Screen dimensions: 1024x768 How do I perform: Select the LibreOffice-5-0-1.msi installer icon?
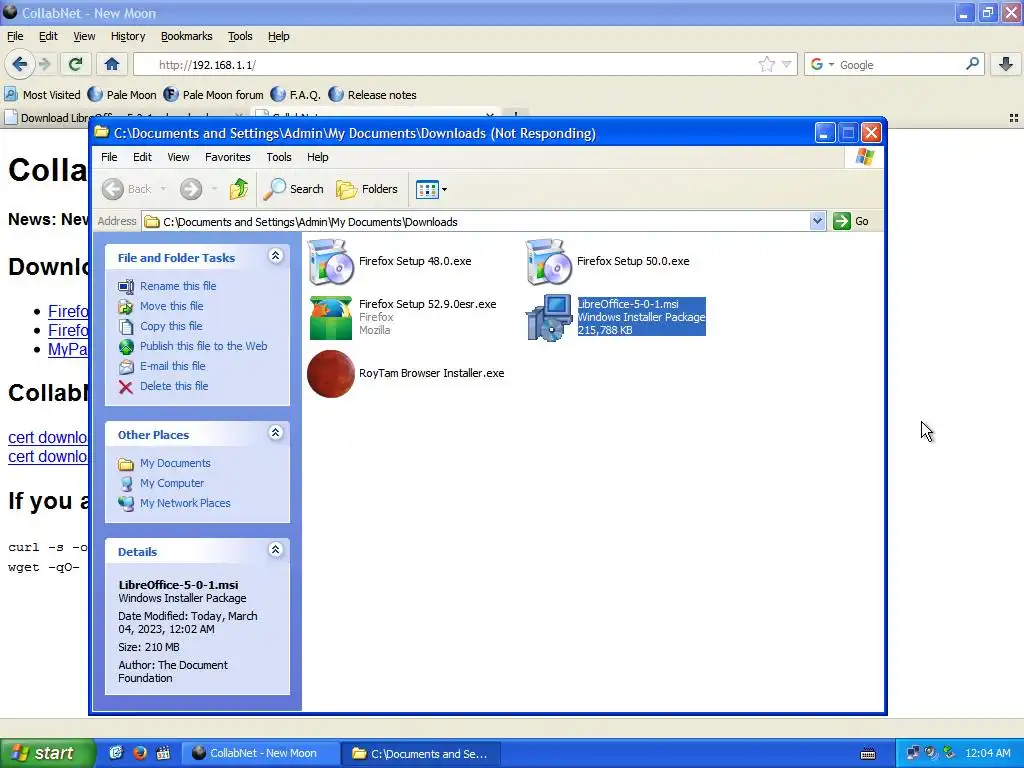[549, 317]
